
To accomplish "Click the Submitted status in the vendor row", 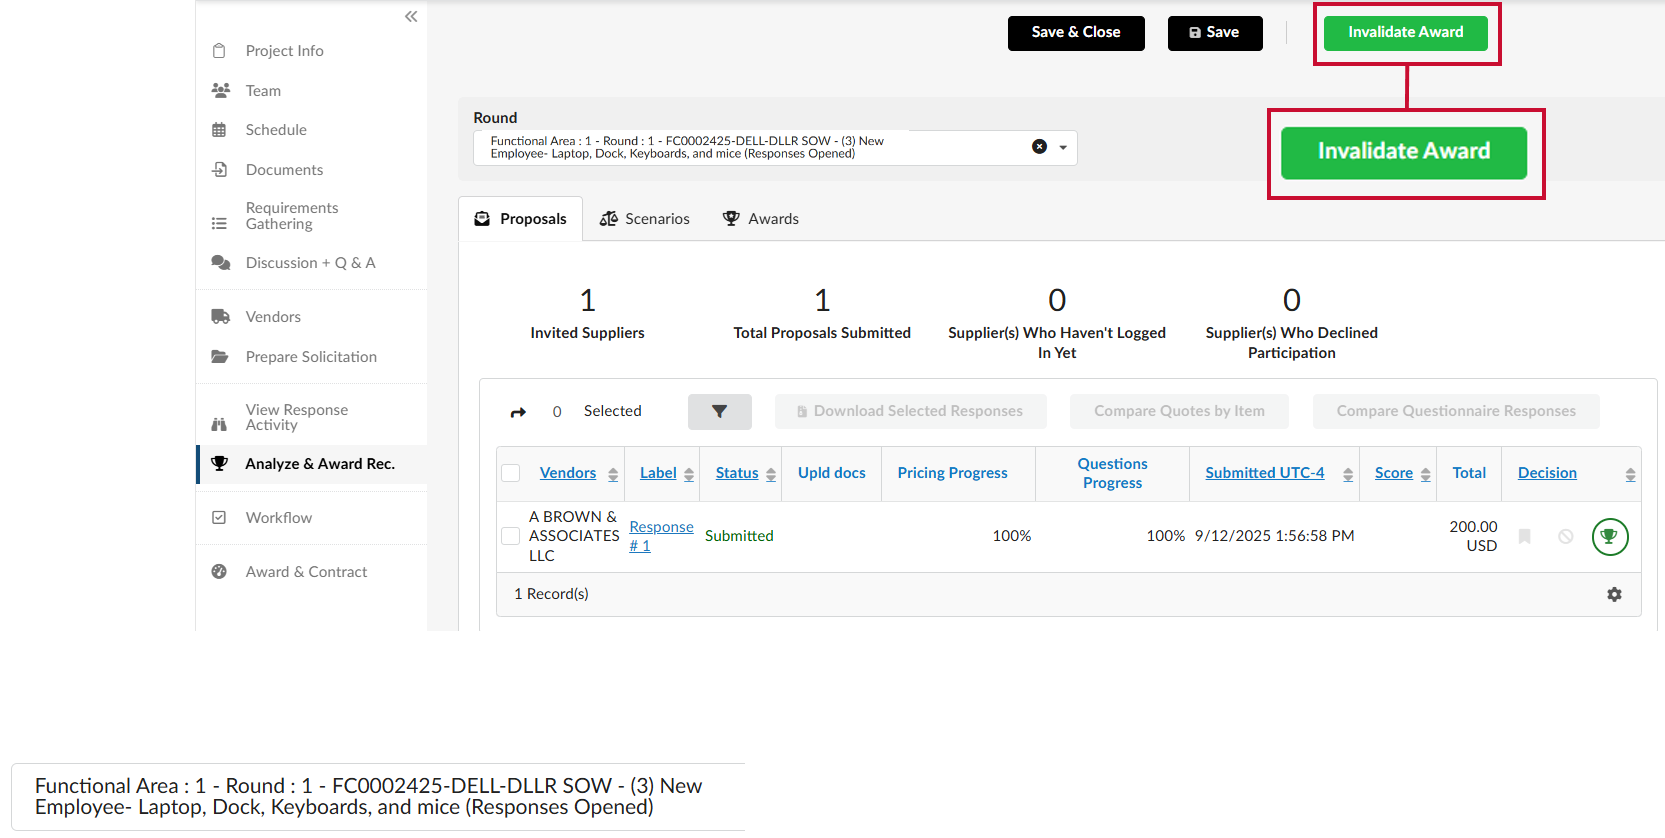I will (x=739, y=536).
